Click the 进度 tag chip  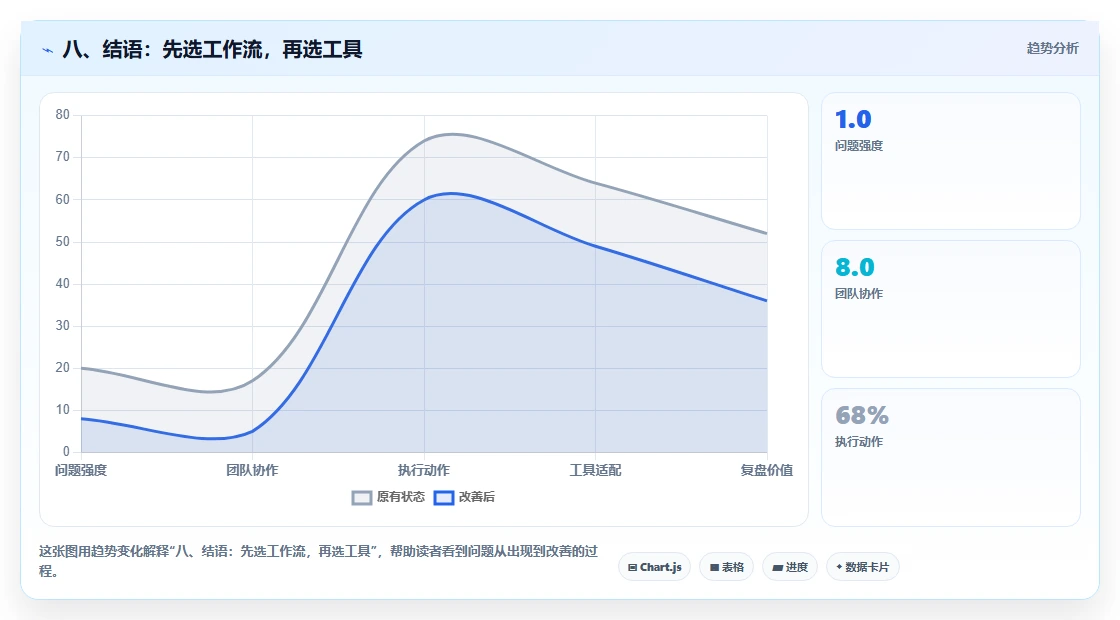click(x=790, y=567)
